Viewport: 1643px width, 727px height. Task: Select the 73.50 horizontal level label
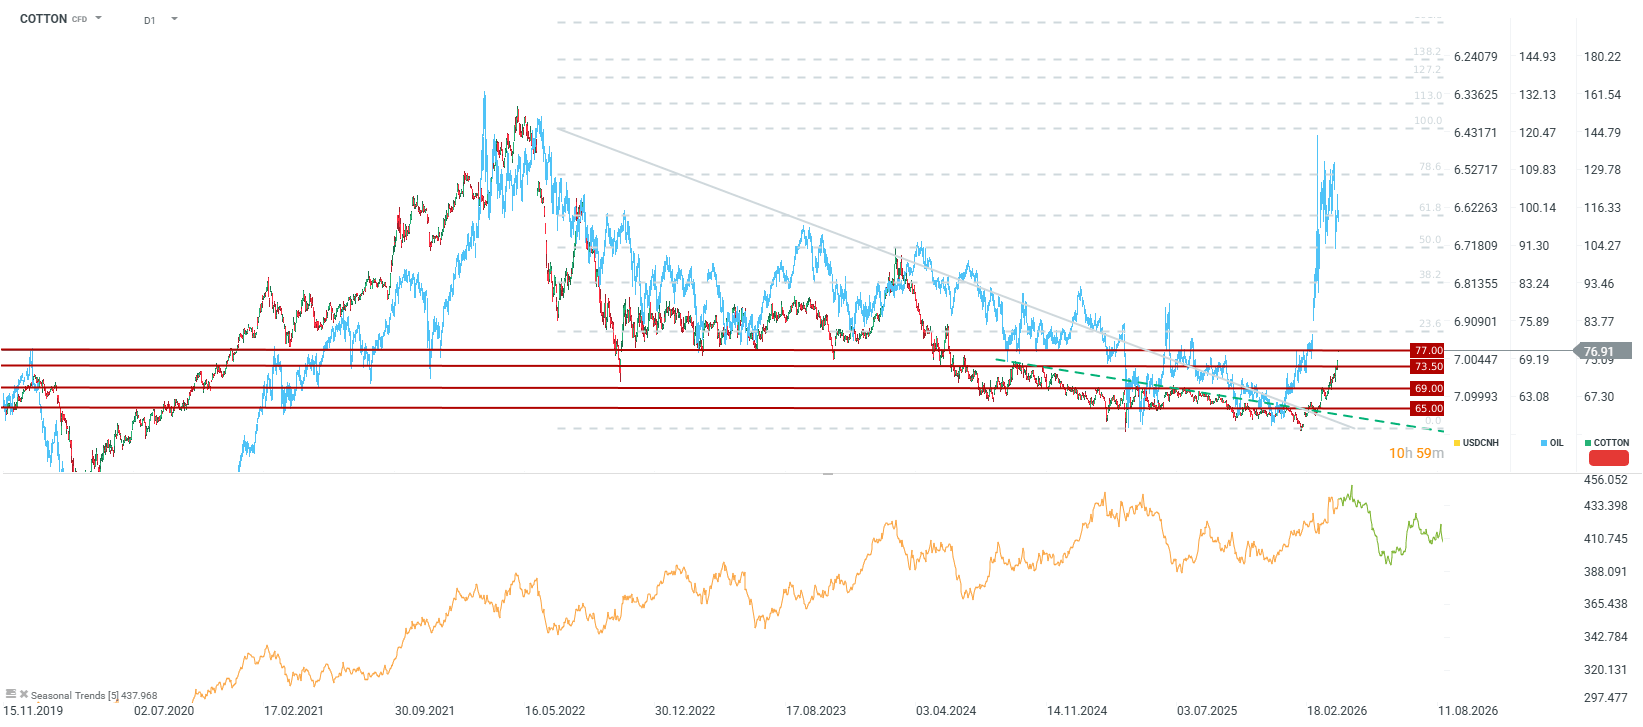(1428, 367)
